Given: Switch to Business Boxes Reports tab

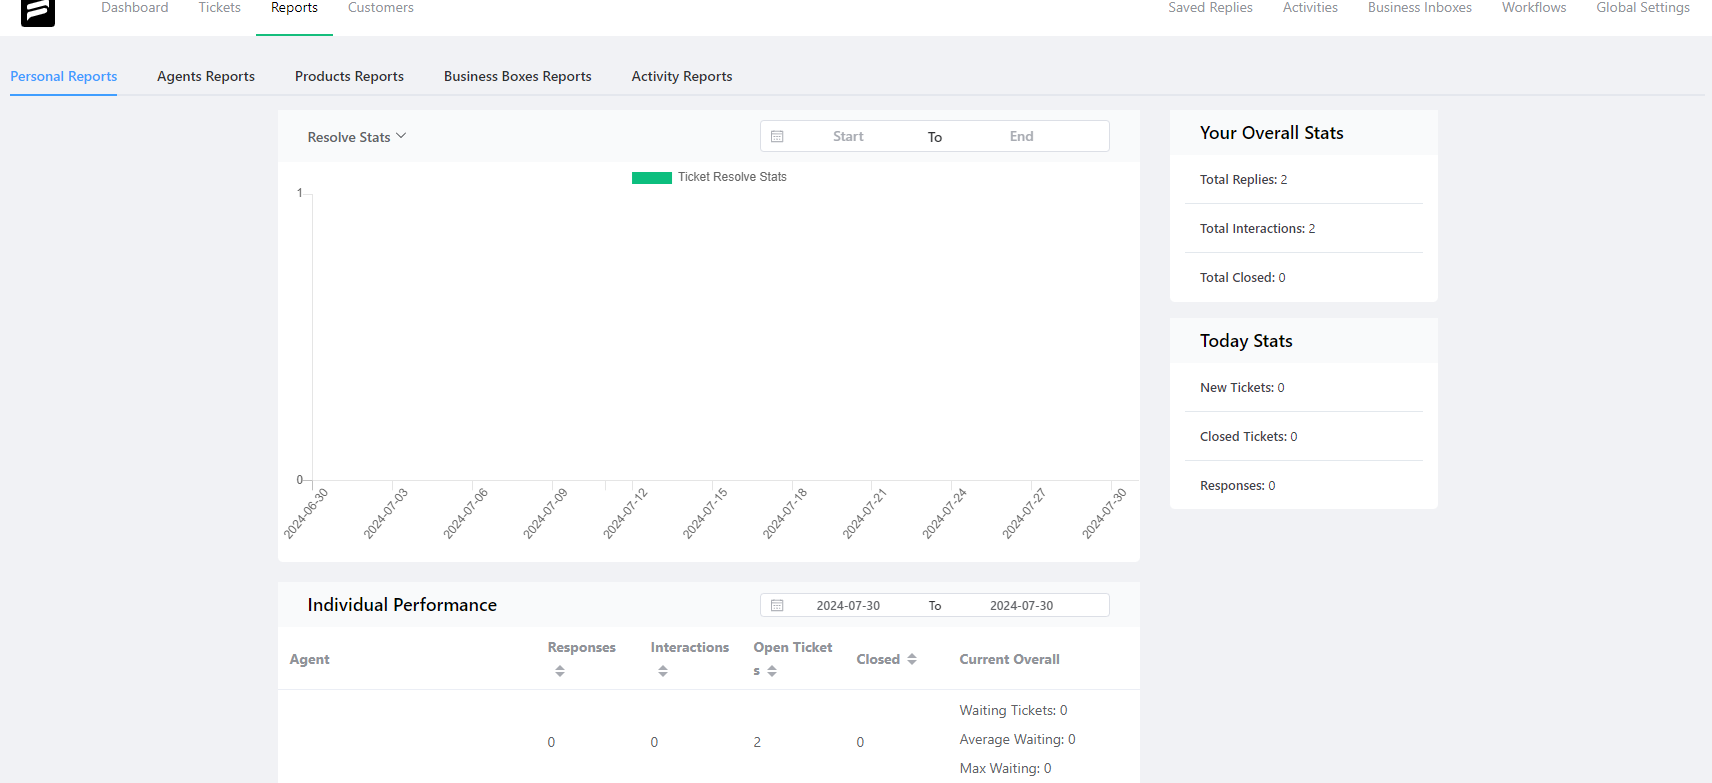Looking at the screenshot, I should point(518,76).
